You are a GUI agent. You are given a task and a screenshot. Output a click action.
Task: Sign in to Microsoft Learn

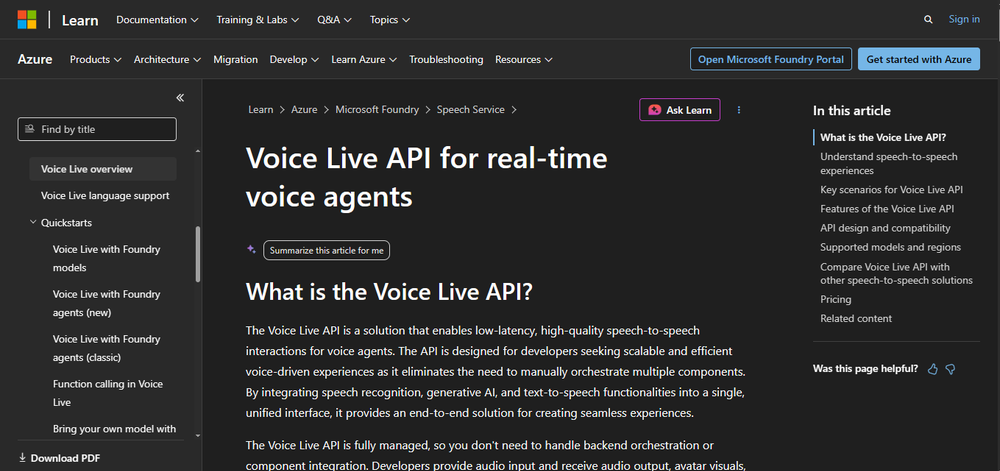pos(964,19)
